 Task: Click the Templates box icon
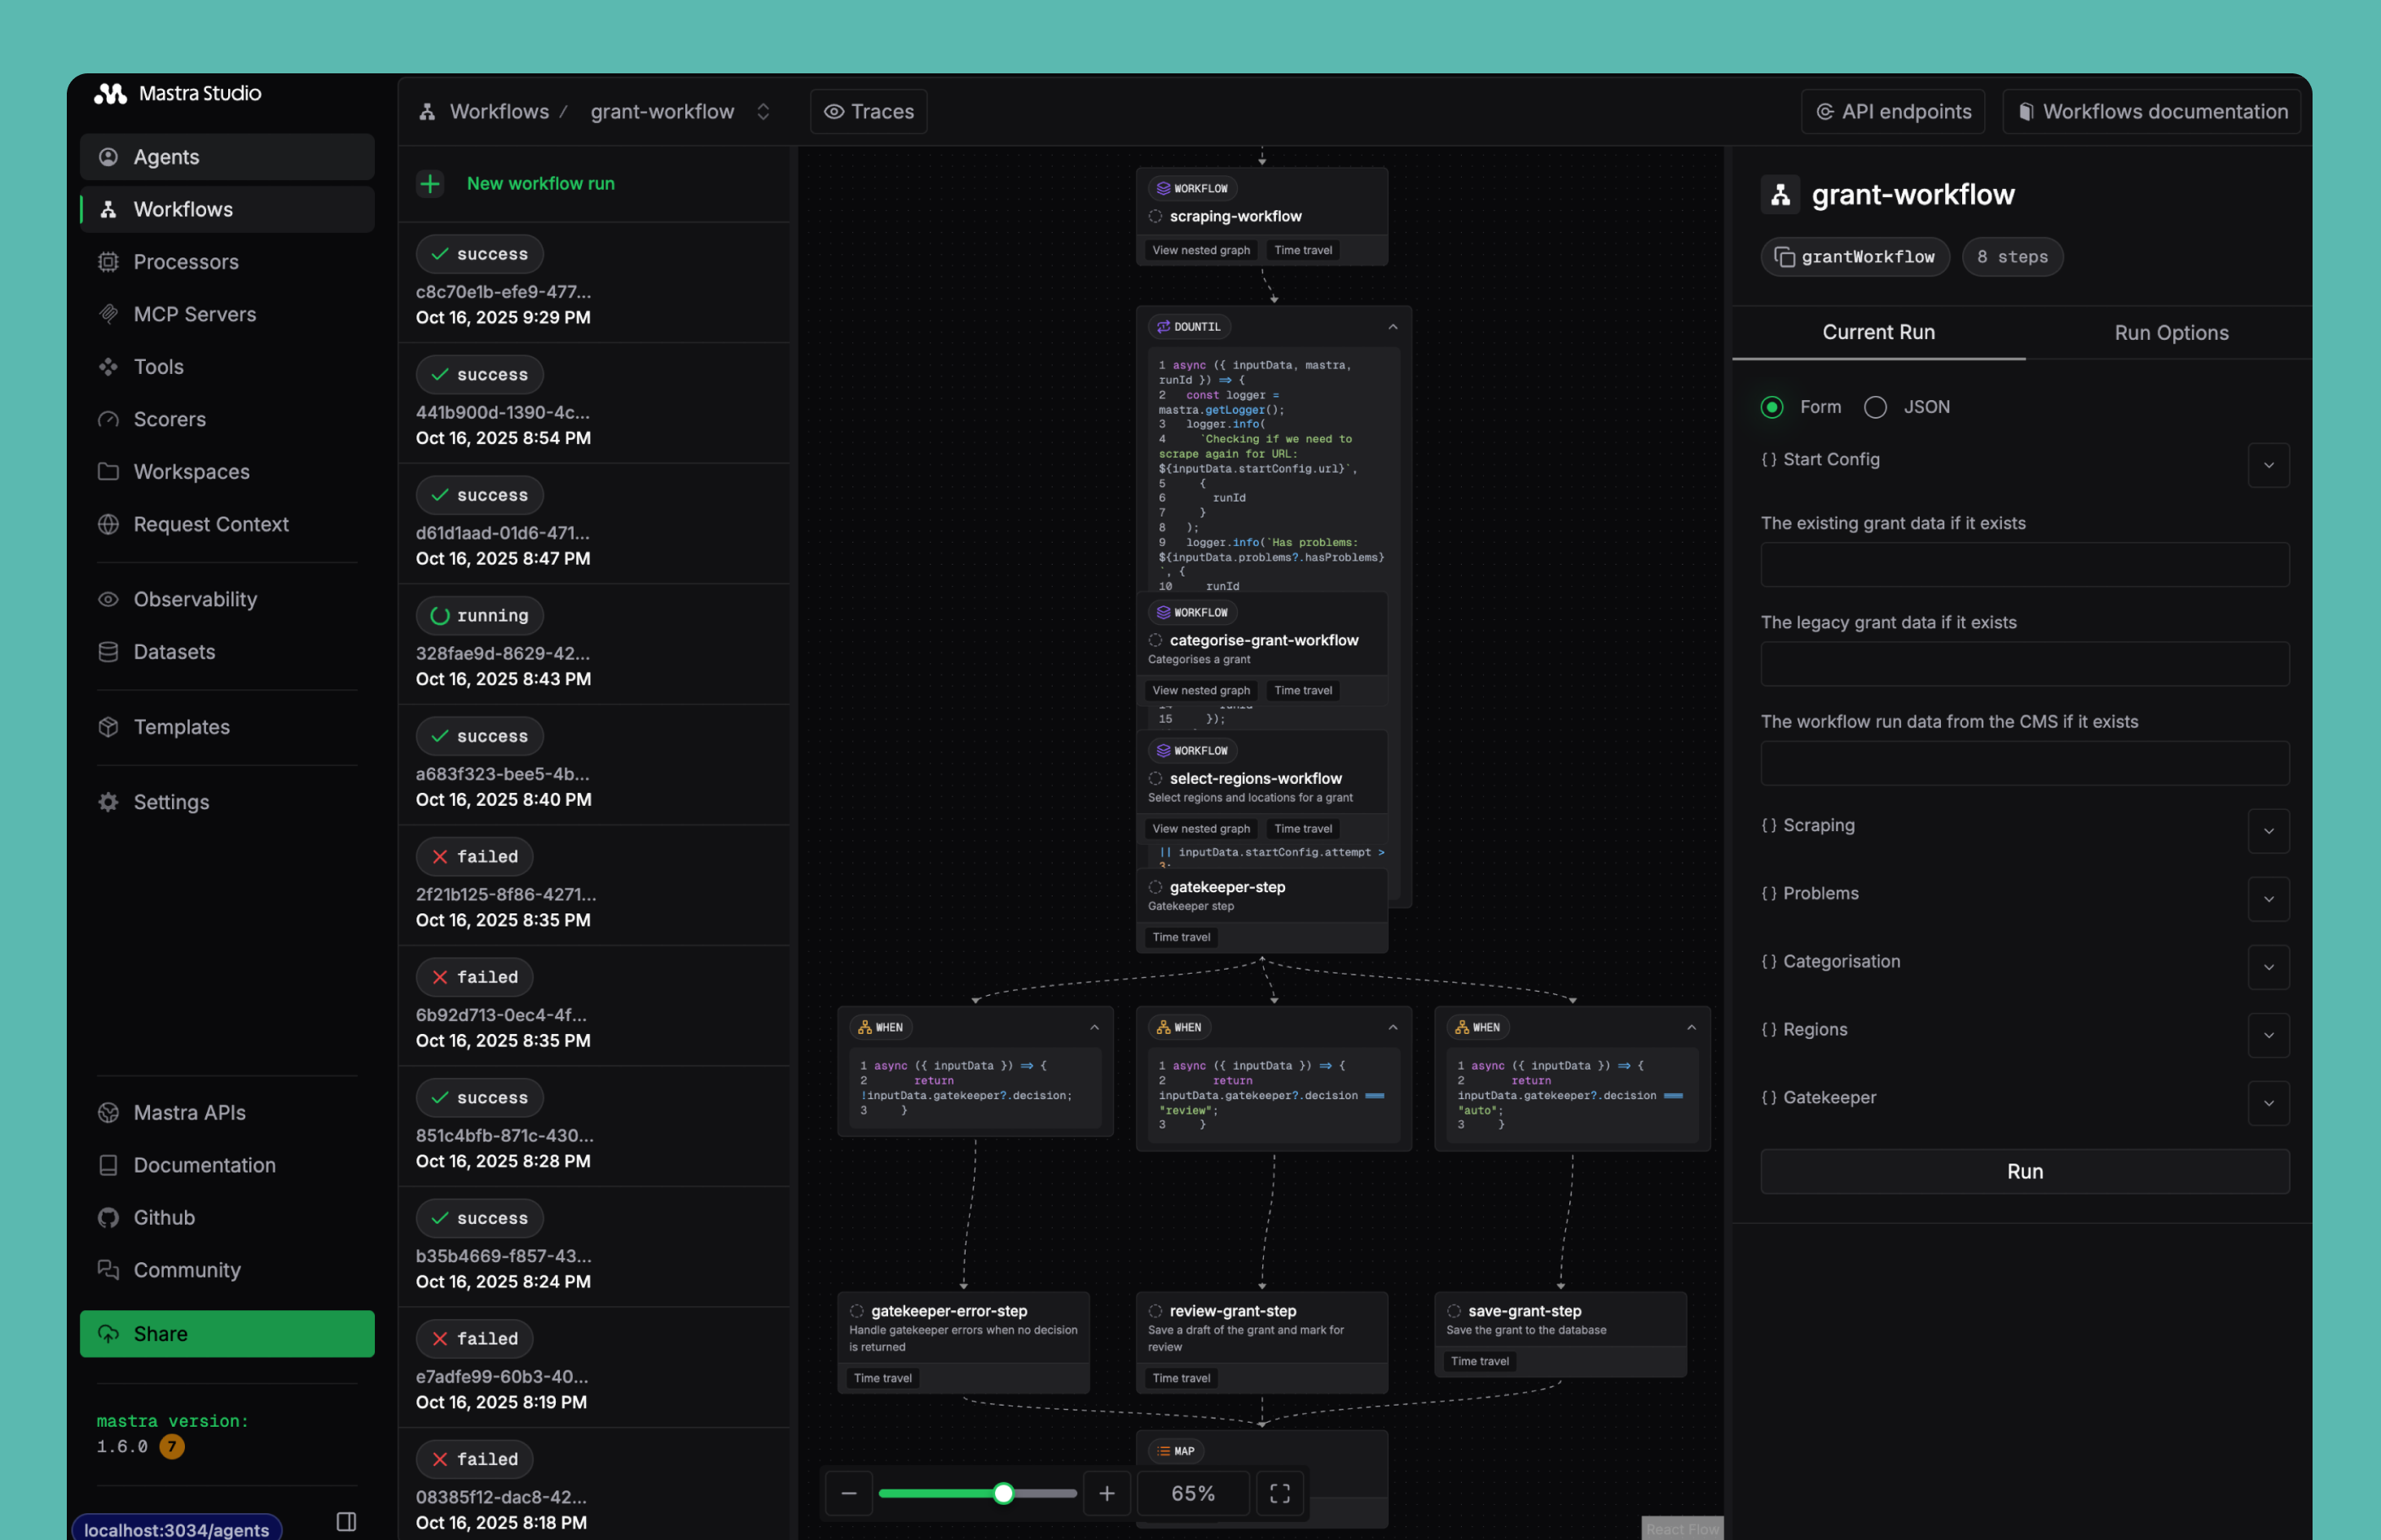[x=108, y=727]
